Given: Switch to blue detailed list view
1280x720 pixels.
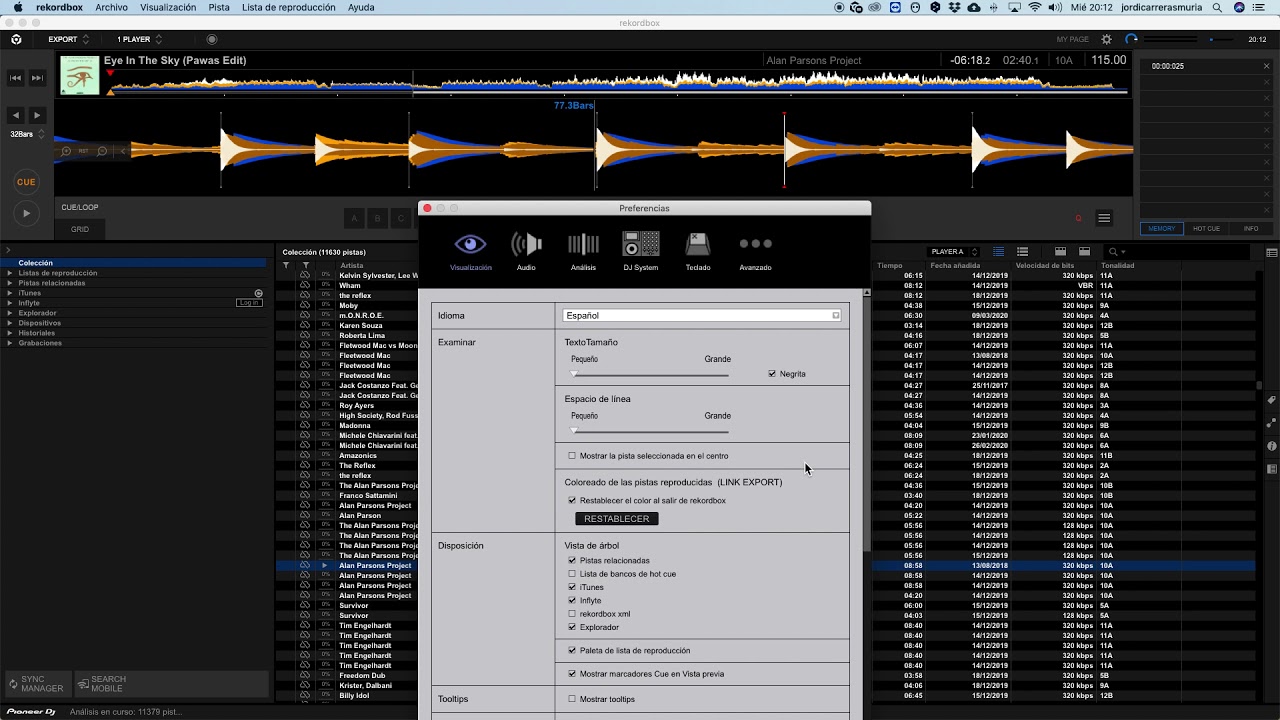Looking at the screenshot, I should (998, 252).
